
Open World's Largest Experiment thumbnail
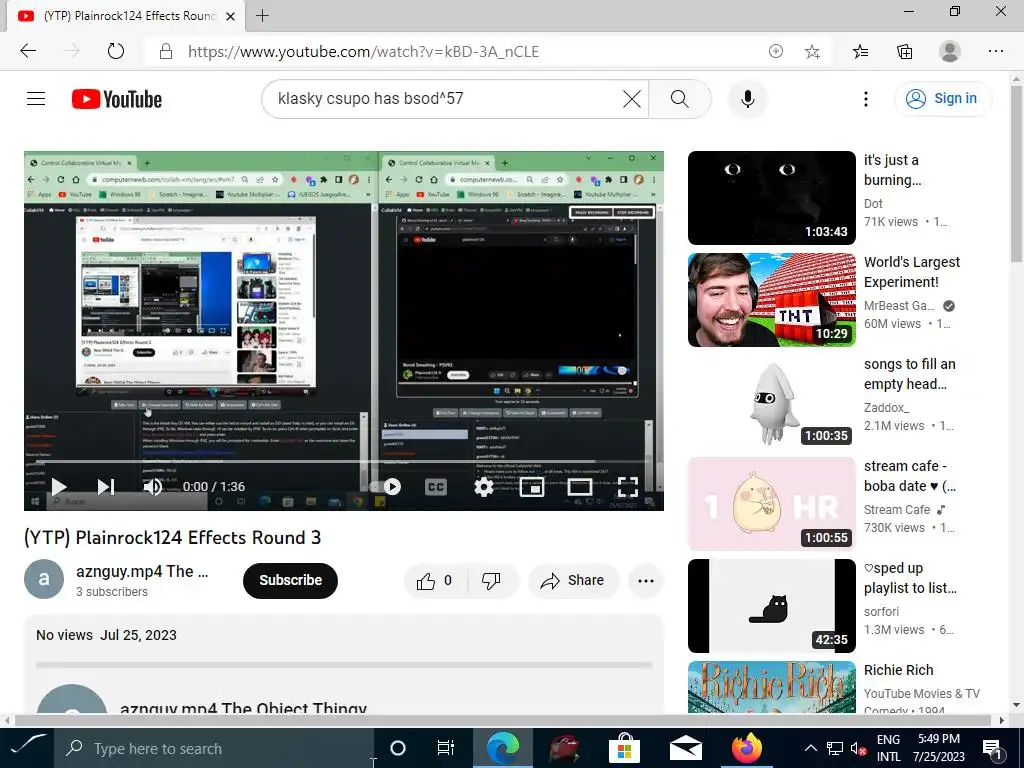tap(771, 300)
